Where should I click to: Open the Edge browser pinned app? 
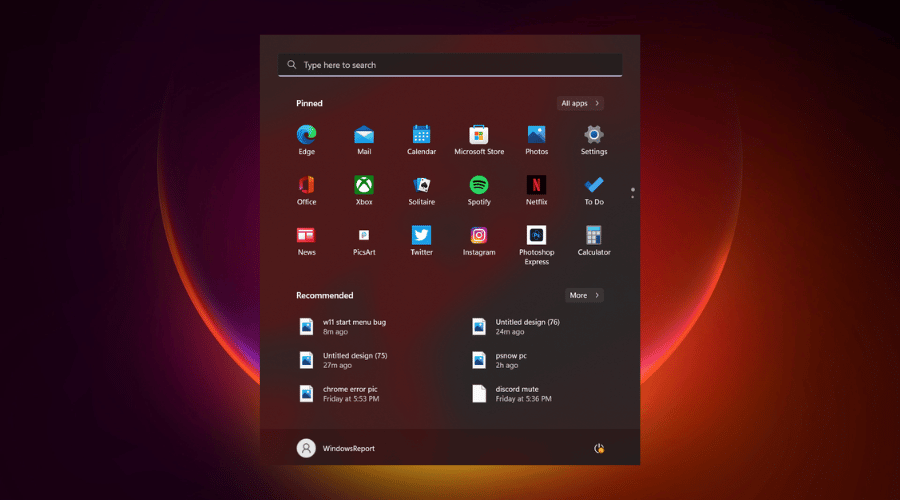(x=307, y=140)
